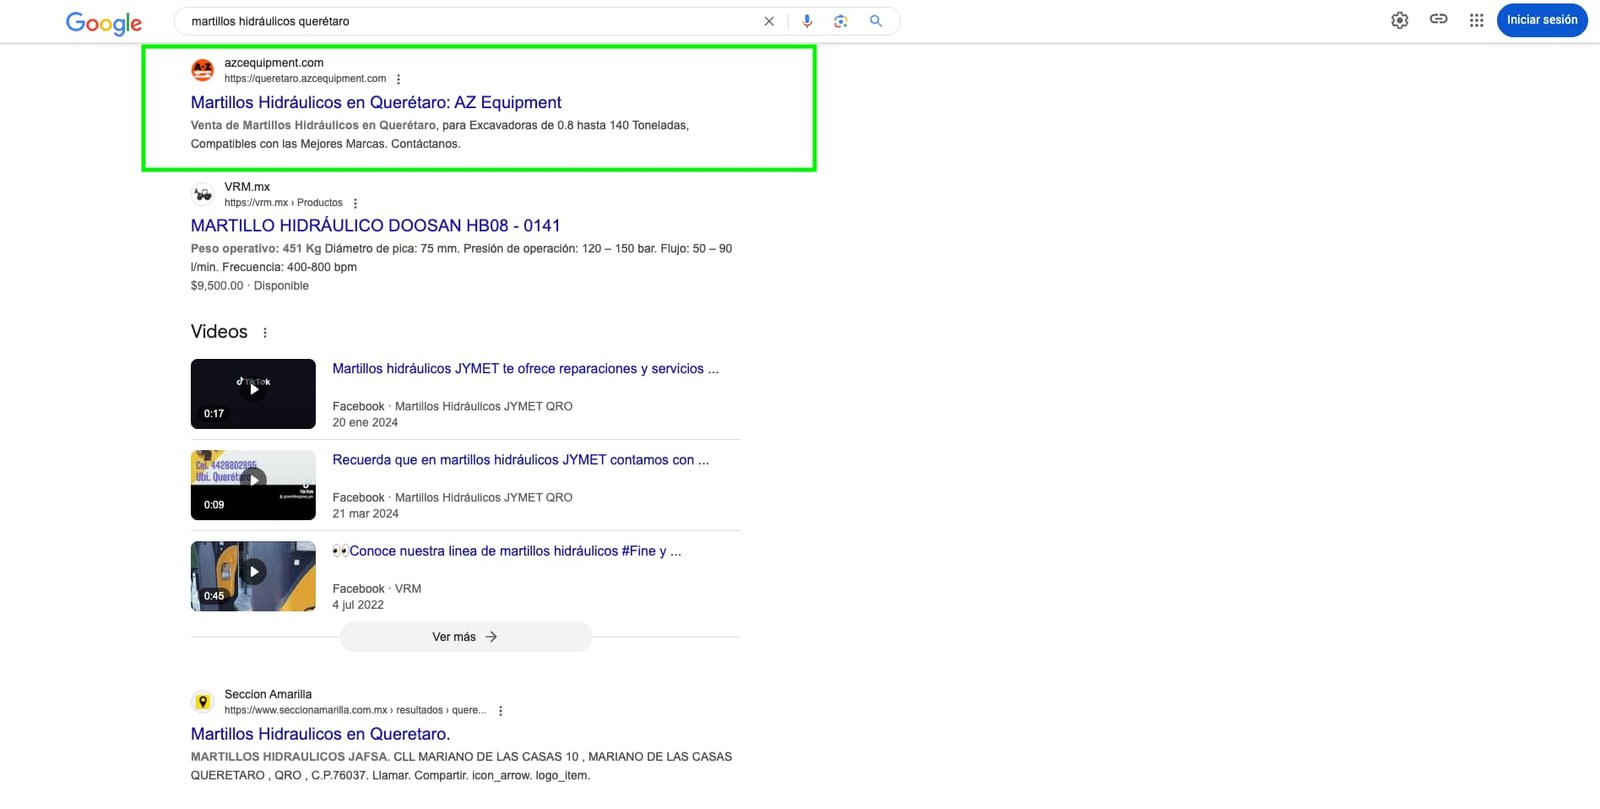The image size is (1600, 809).
Task: Click the seccionamarilla.com.mx URL breadcrumb
Action: point(355,711)
